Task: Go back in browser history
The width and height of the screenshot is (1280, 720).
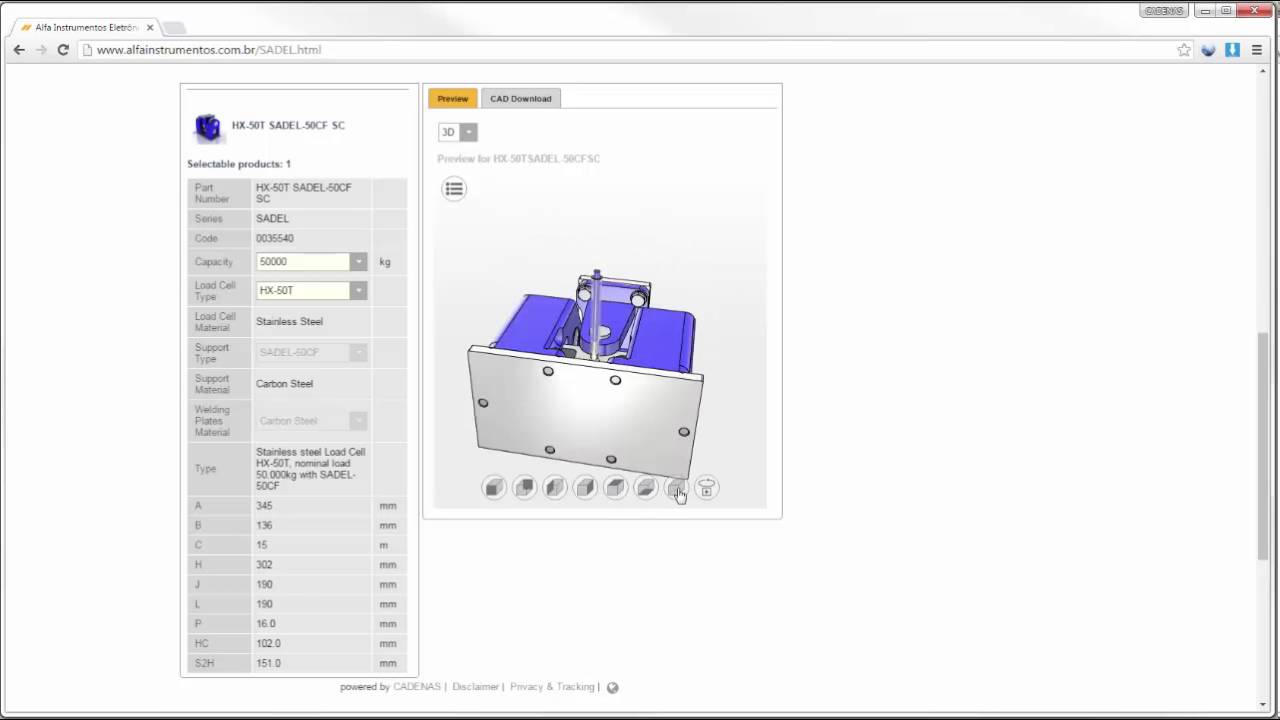Action: tap(19, 49)
